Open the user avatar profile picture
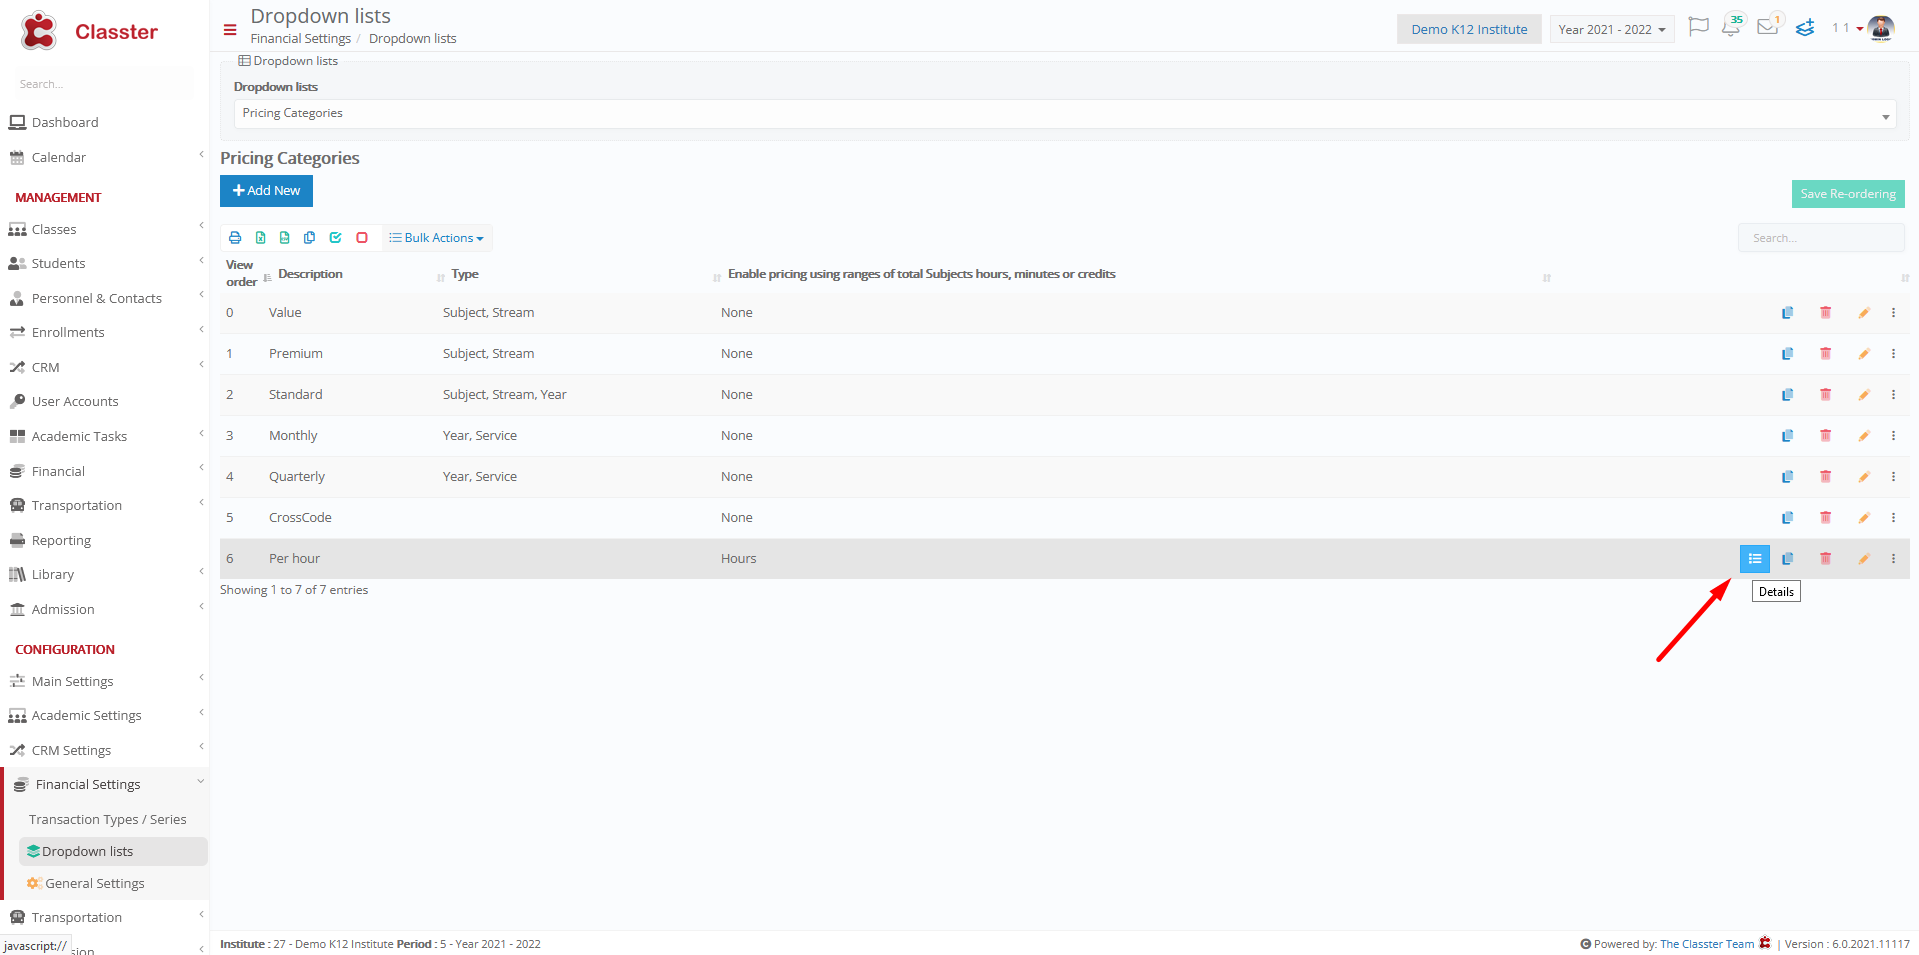Viewport: 1919px width, 955px height. pyautogui.click(x=1881, y=28)
